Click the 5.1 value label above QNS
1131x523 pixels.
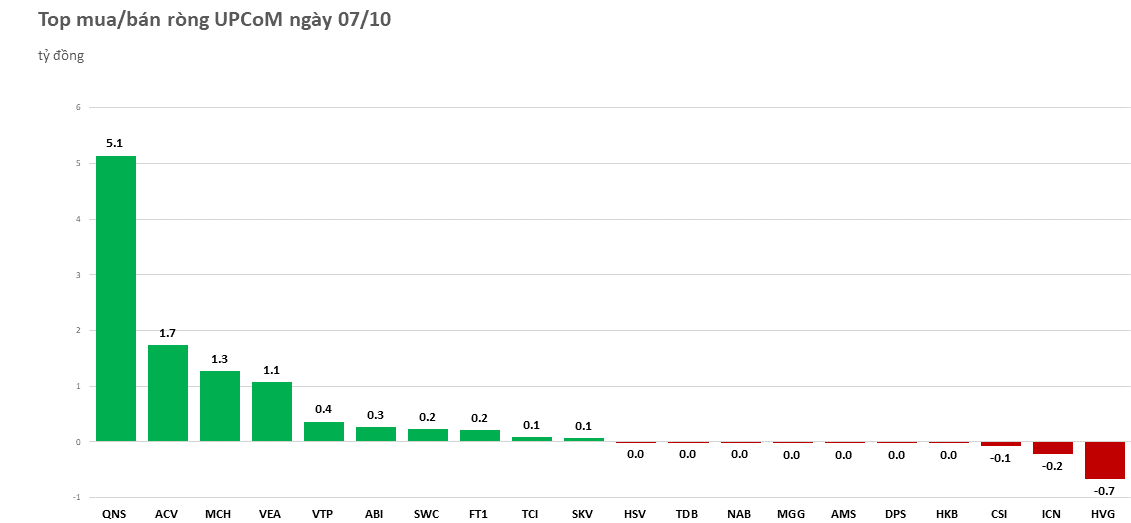pos(115,143)
